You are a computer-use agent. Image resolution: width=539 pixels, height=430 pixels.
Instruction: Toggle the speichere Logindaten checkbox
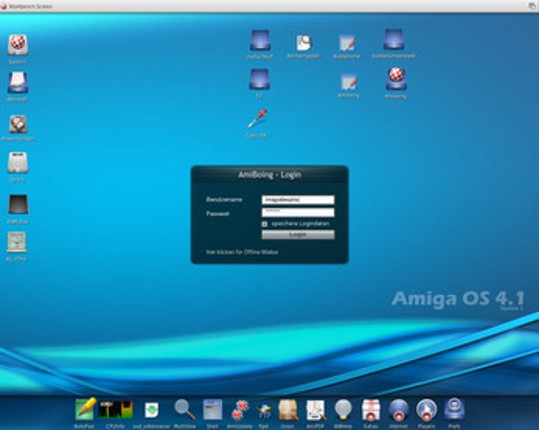pos(264,224)
